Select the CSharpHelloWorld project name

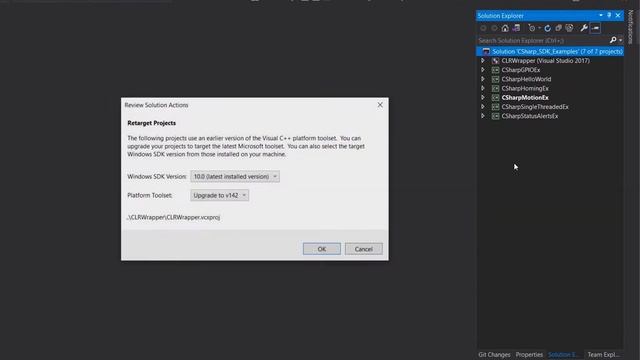pyautogui.click(x=526, y=79)
